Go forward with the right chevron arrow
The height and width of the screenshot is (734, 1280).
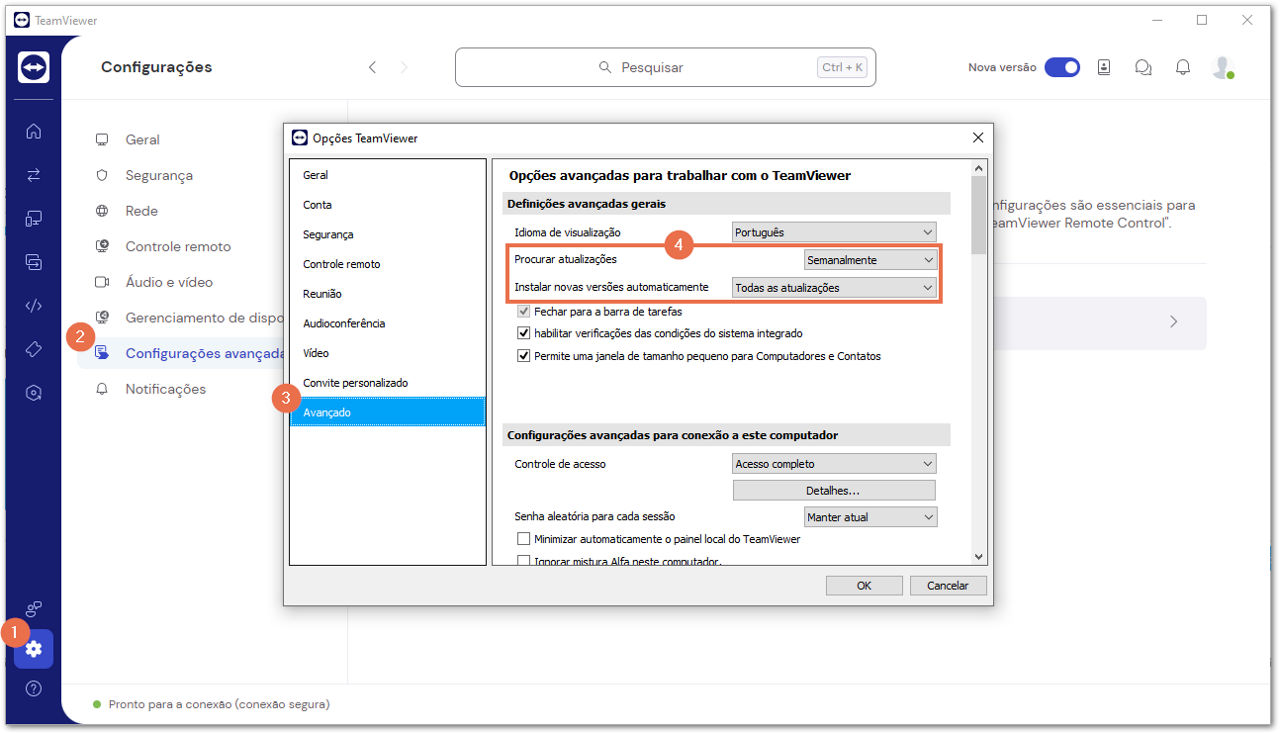tap(404, 67)
